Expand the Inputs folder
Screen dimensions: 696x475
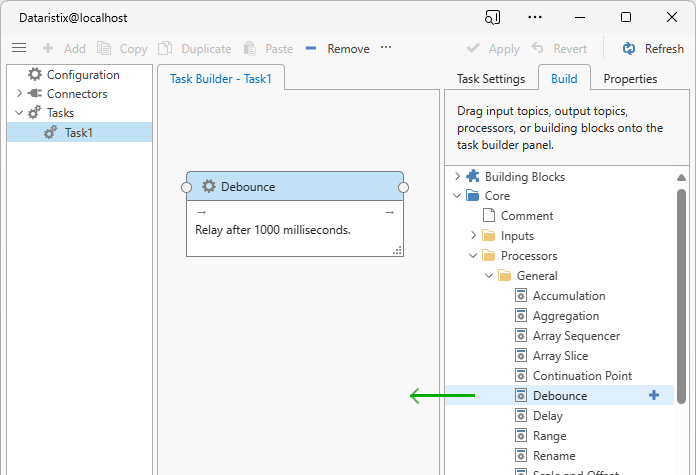474,236
